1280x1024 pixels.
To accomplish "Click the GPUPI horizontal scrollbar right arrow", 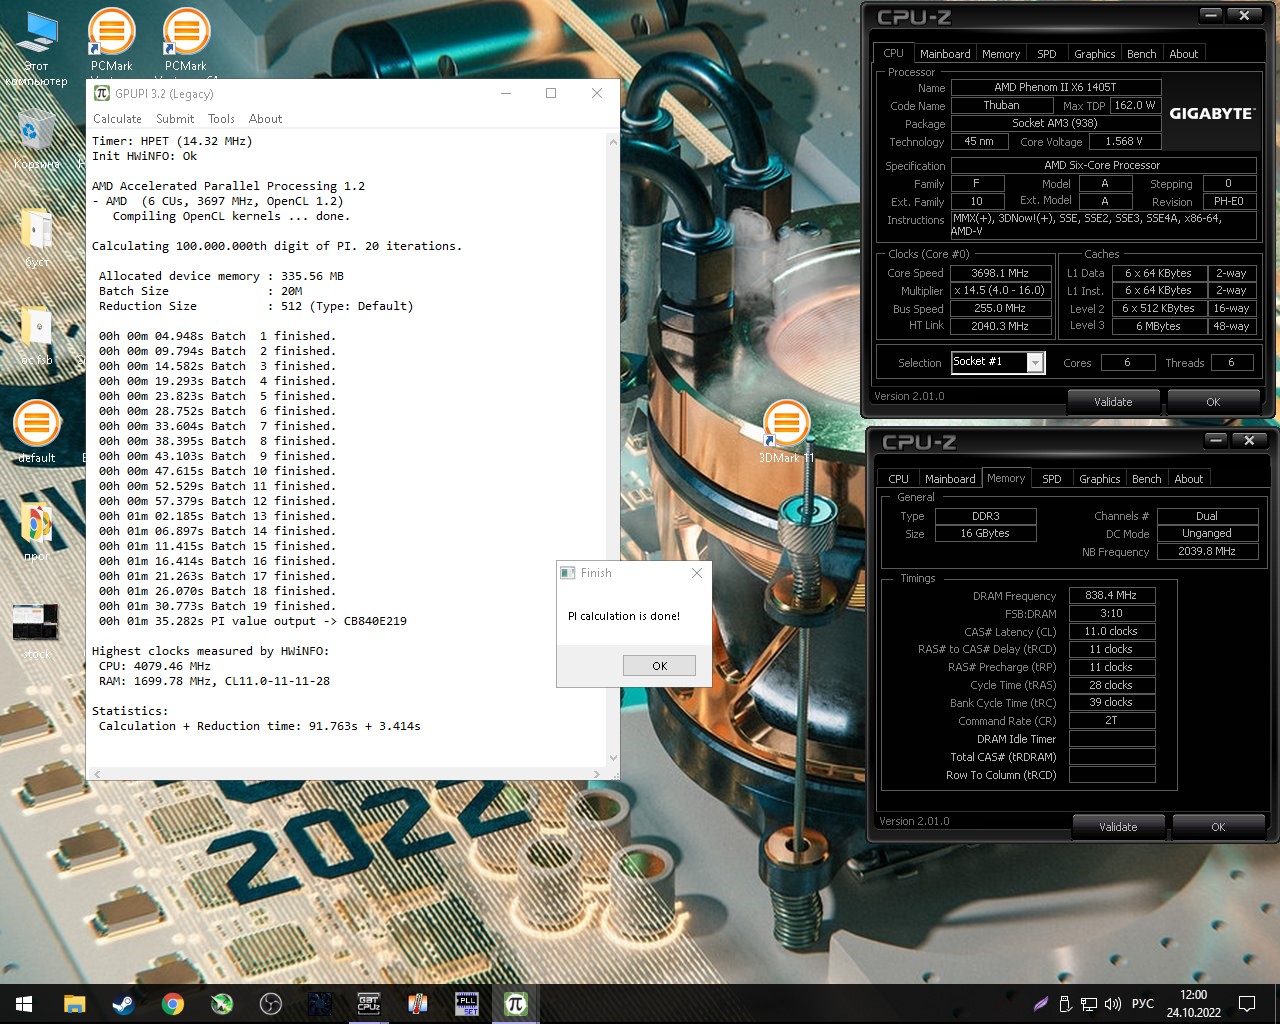I will point(597,774).
